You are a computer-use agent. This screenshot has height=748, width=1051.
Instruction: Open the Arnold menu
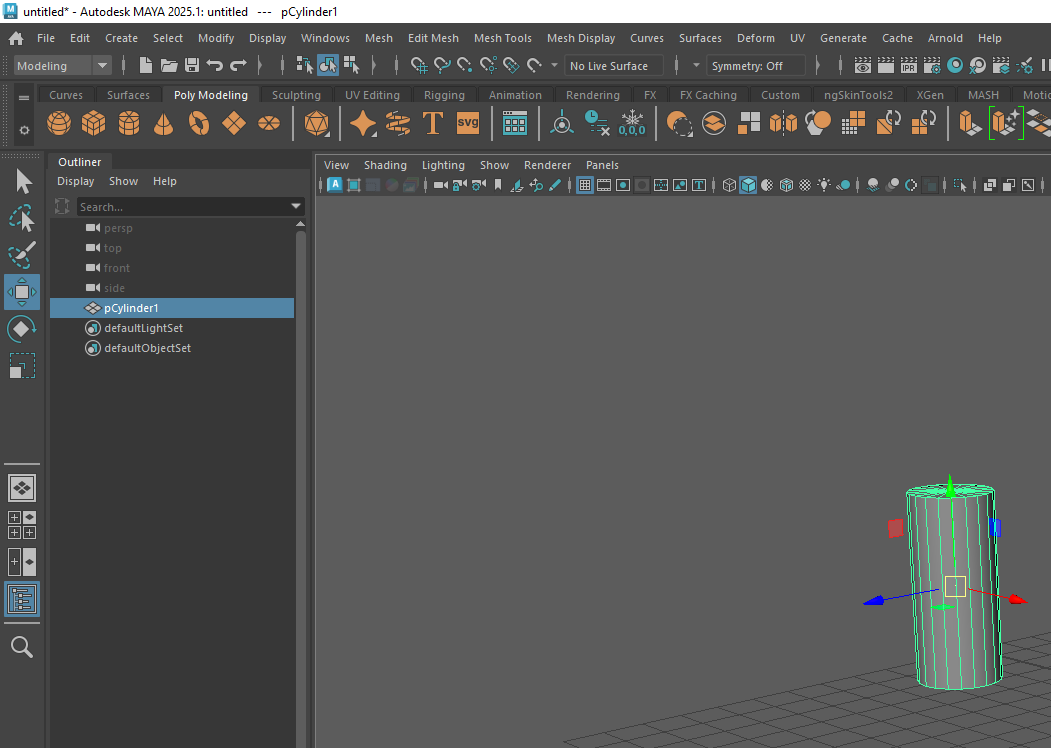[945, 38]
